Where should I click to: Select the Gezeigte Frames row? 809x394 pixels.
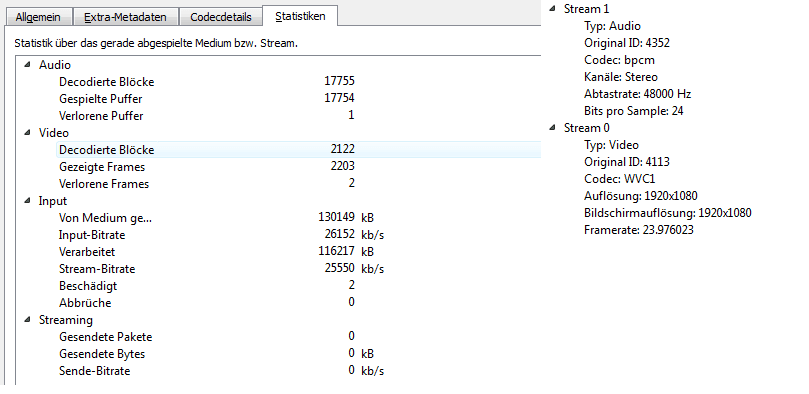tap(298, 167)
